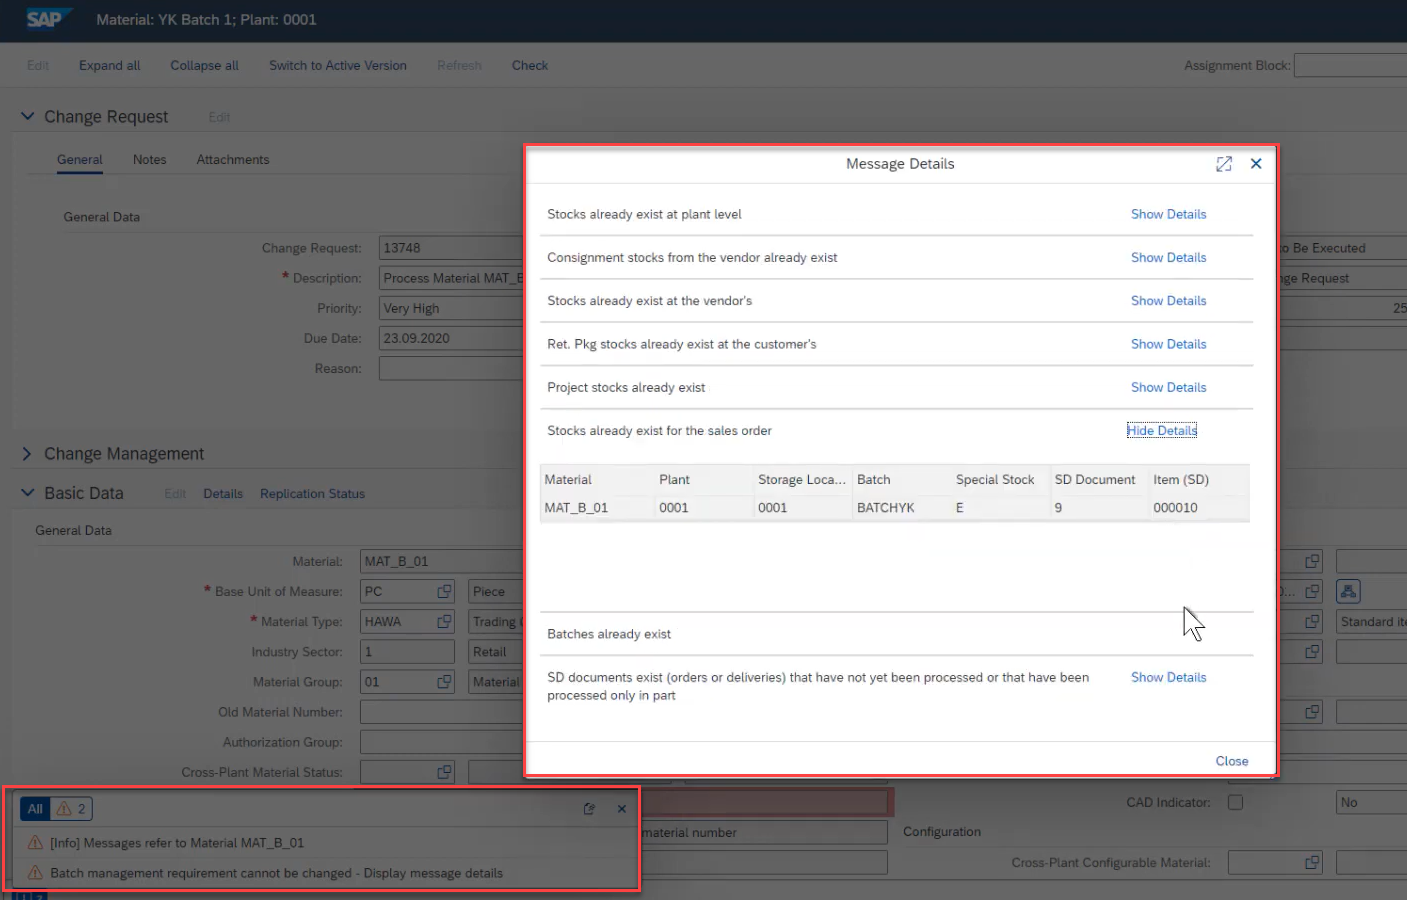
Task: Click the hierarchy icon beside value help
Action: (1348, 592)
